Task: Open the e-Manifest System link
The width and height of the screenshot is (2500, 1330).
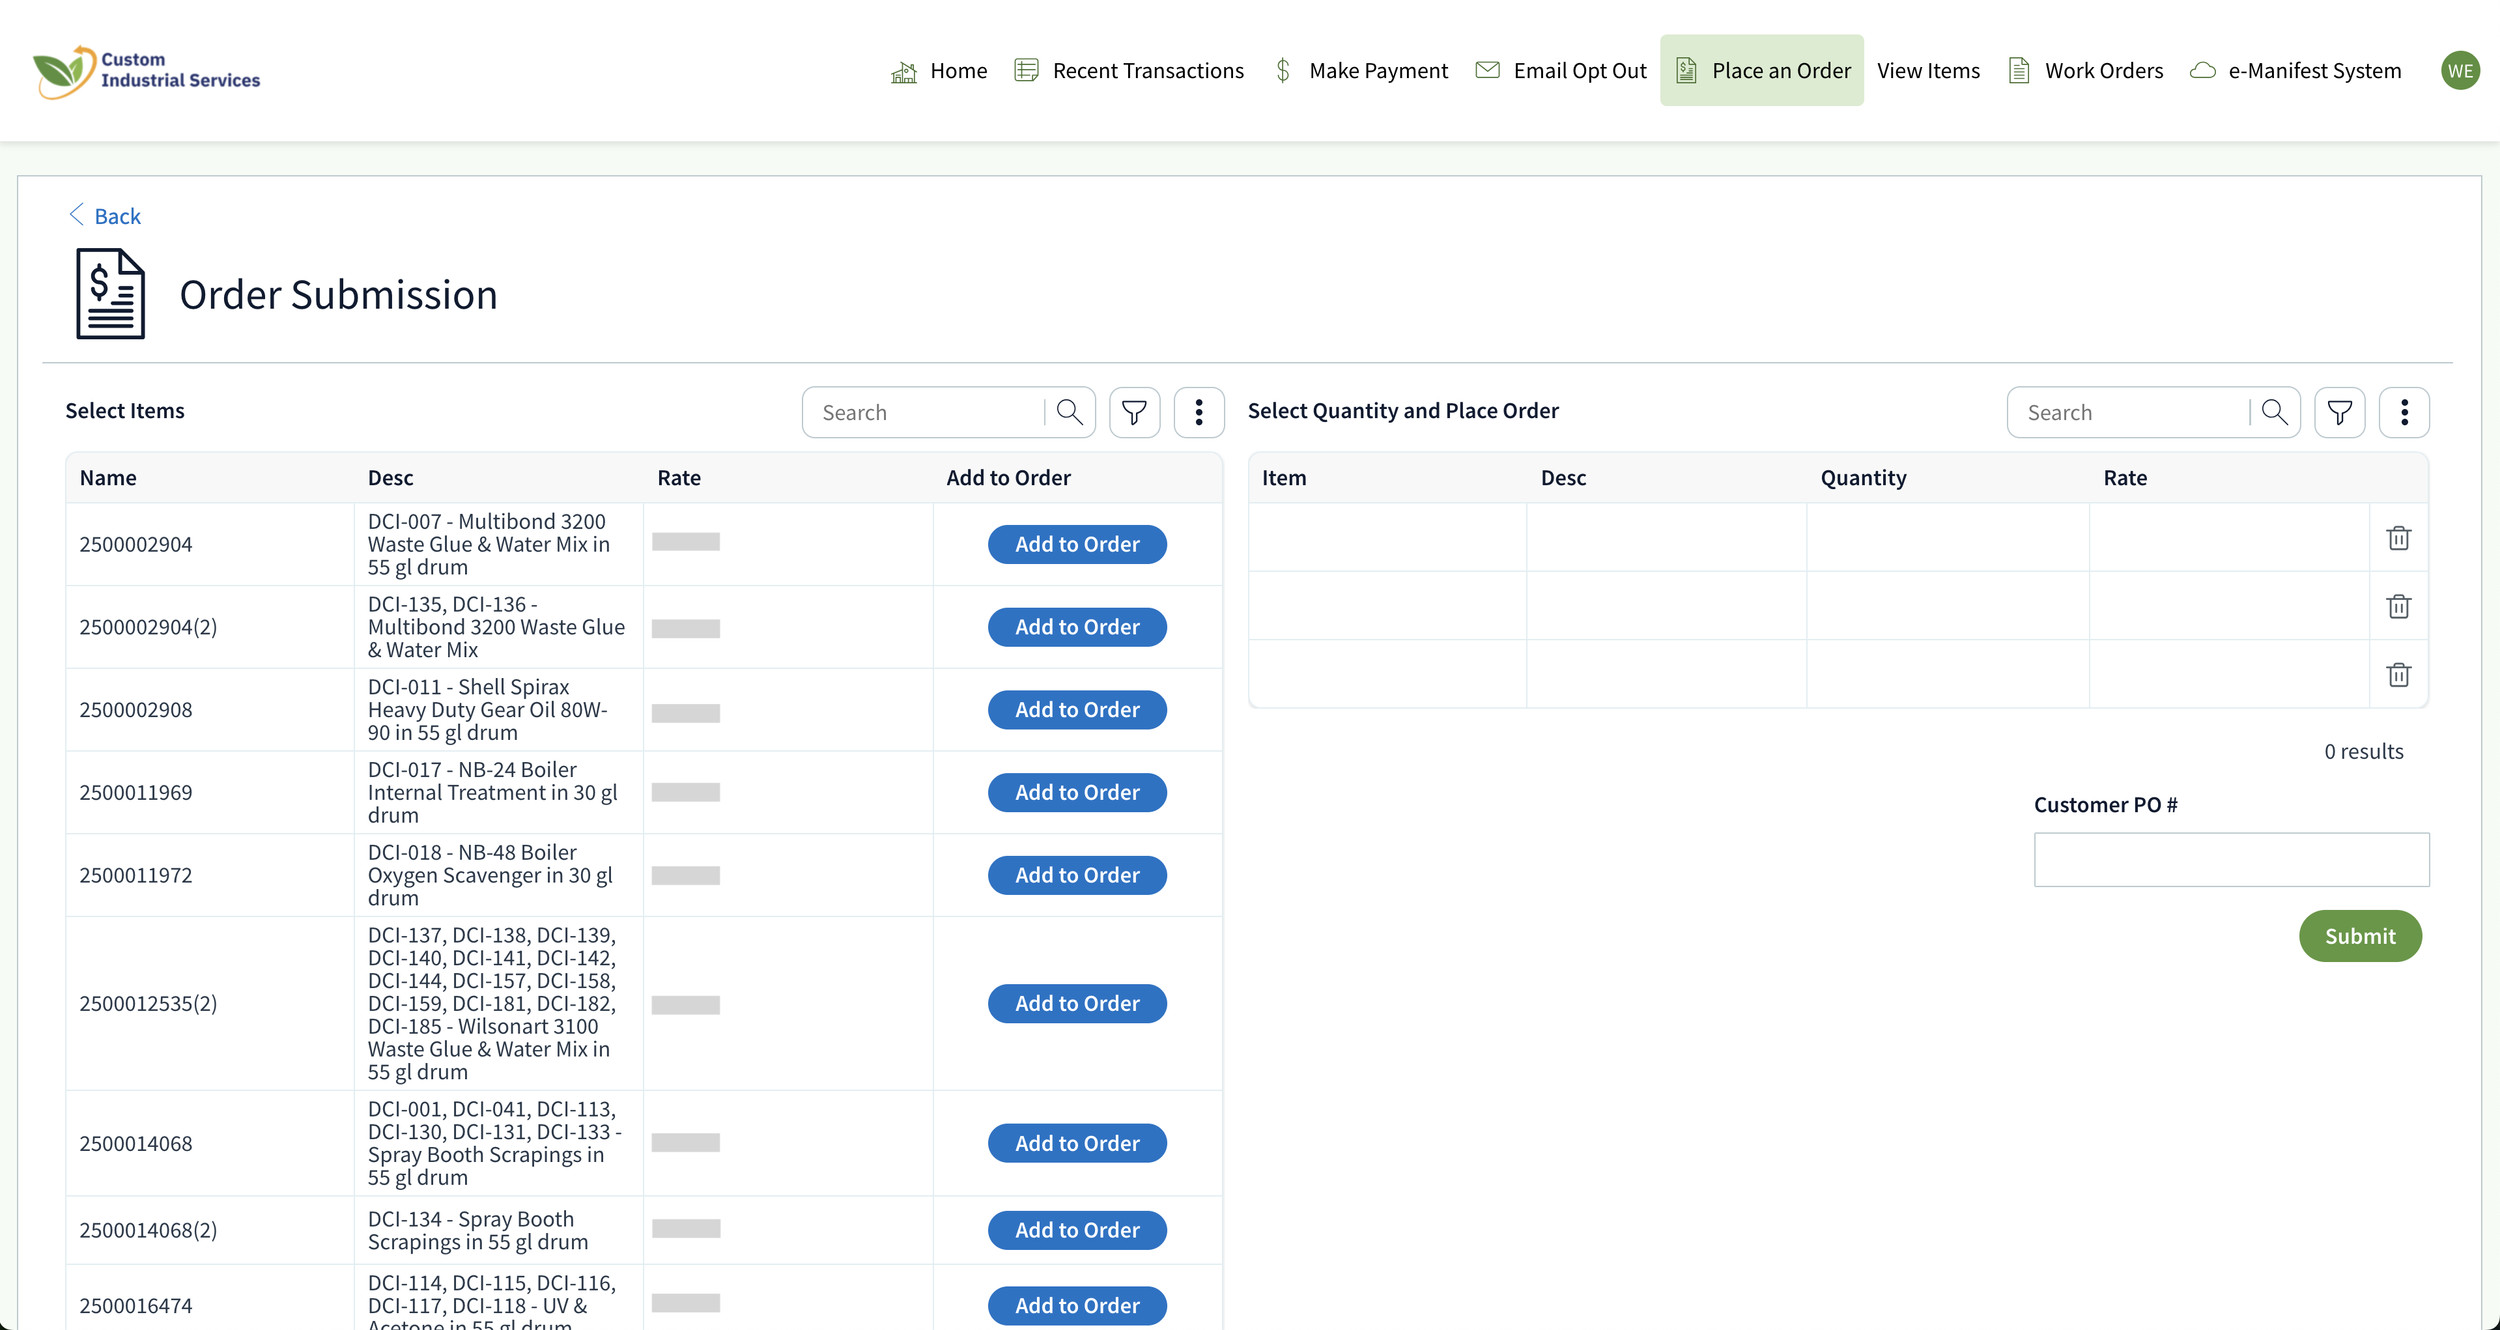Action: point(2295,71)
